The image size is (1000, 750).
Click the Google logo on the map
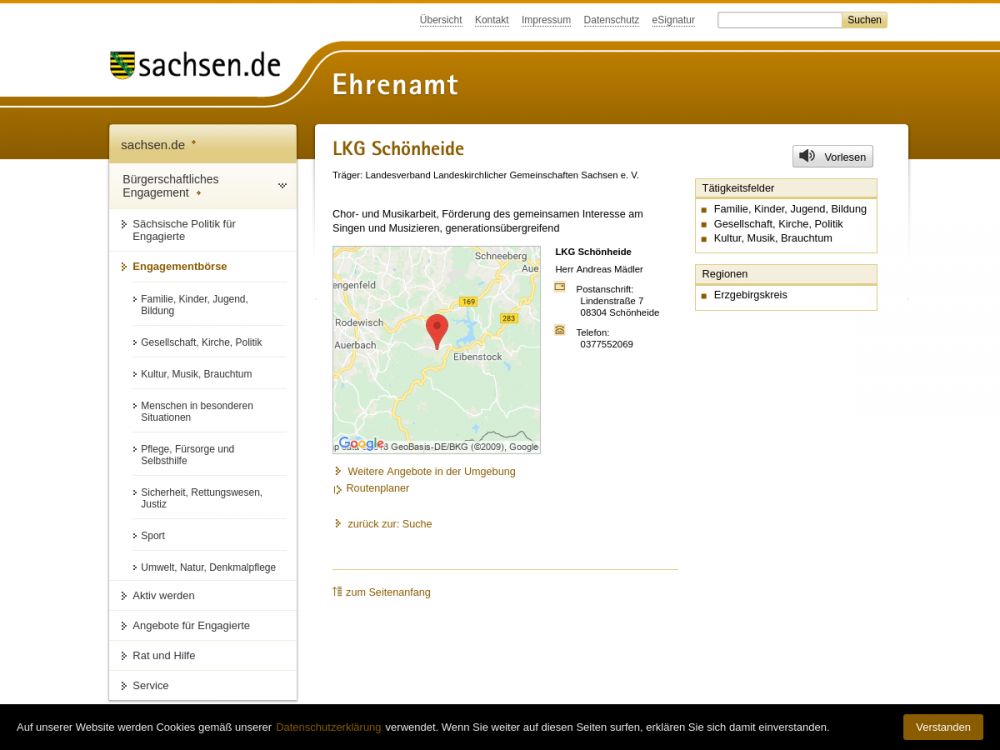(x=361, y=443)
